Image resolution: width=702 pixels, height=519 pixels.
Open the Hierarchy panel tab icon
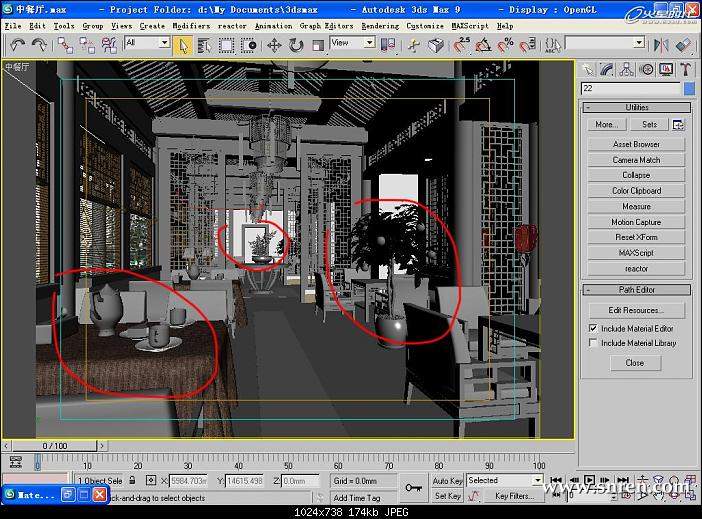point(626,68)
